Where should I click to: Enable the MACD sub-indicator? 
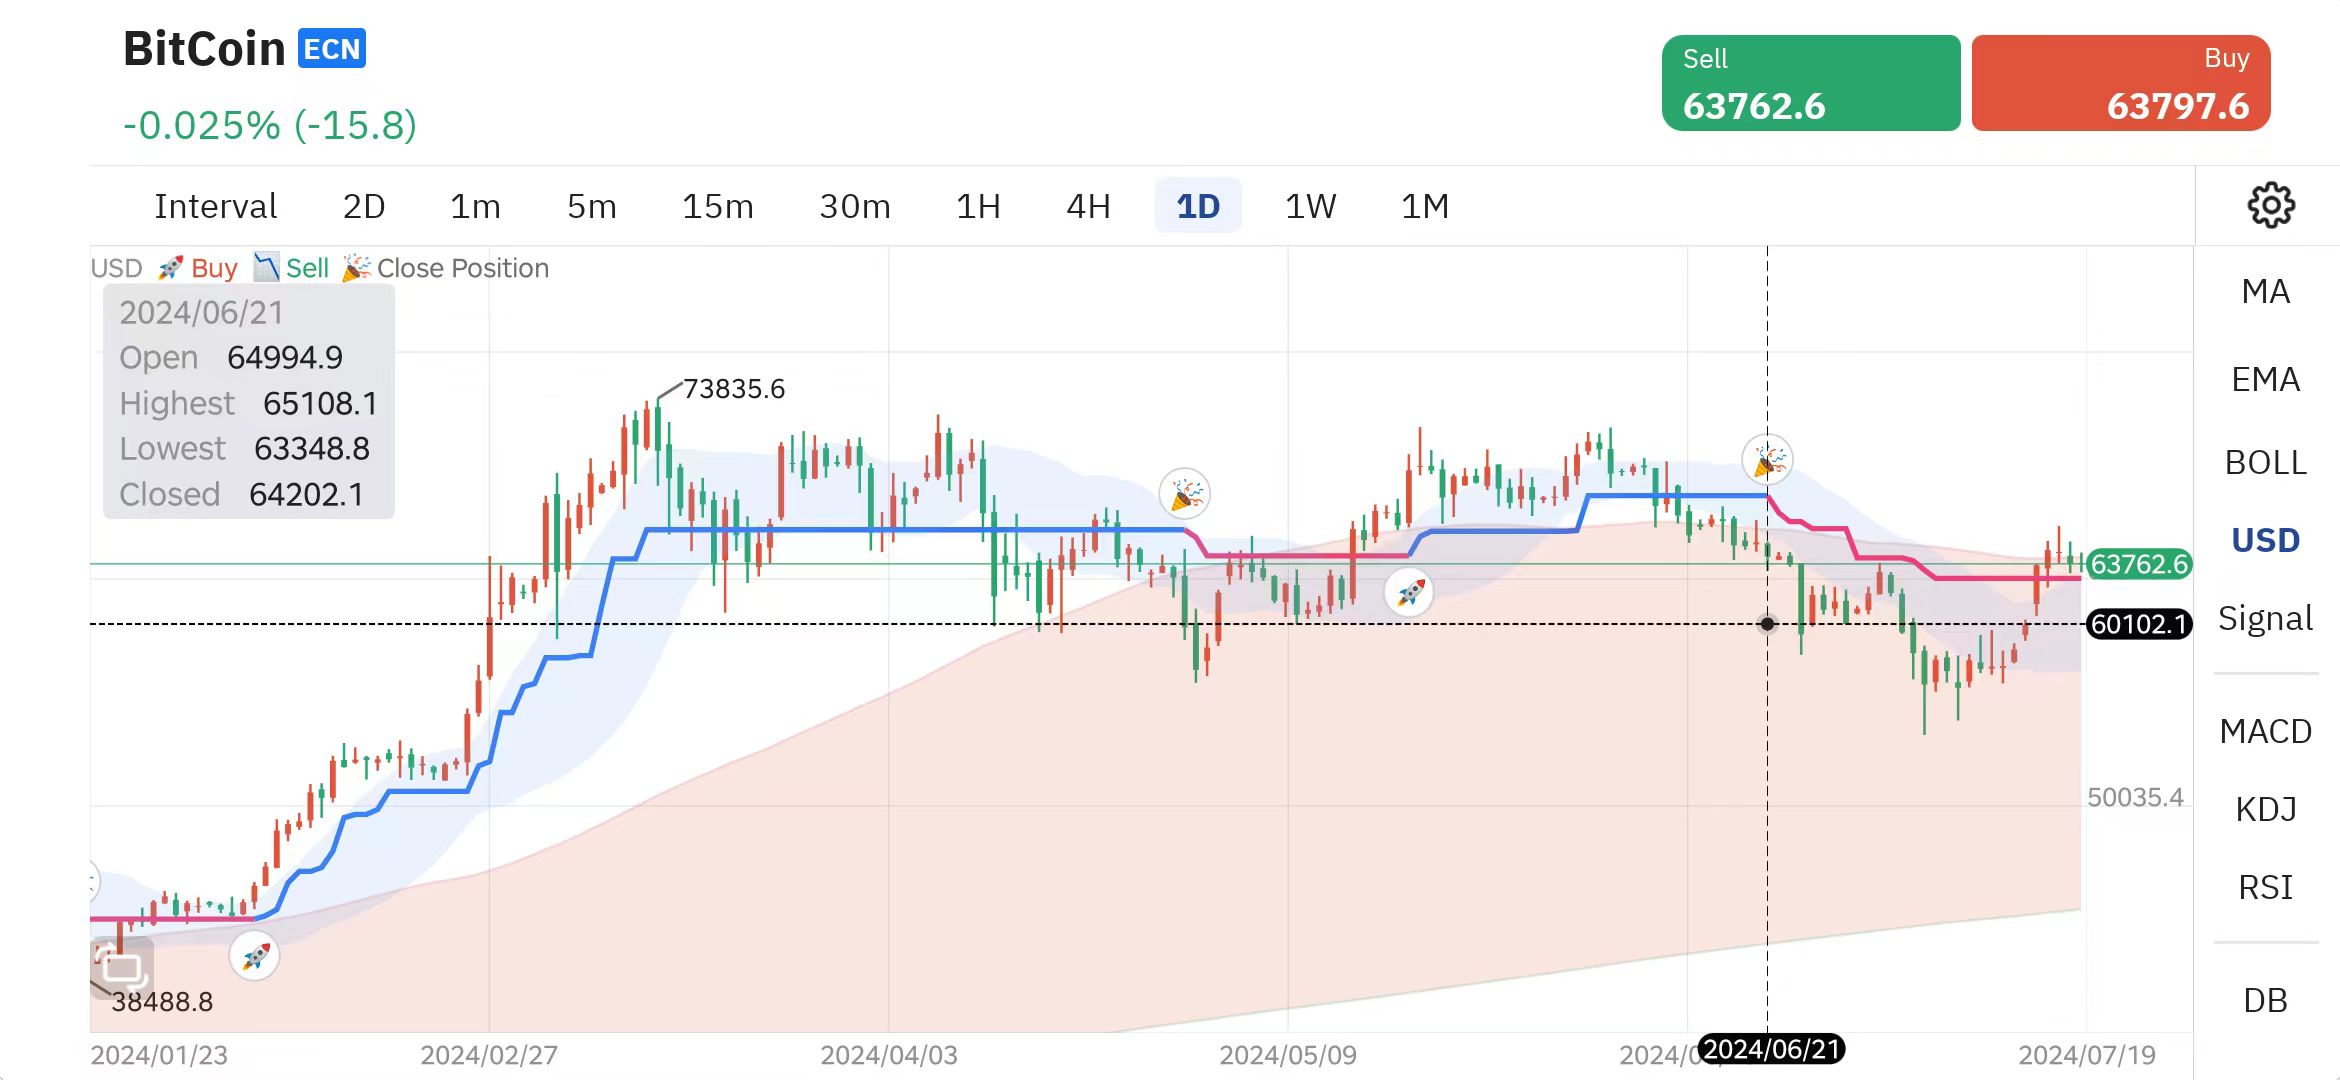click(x=2265, y=732)
